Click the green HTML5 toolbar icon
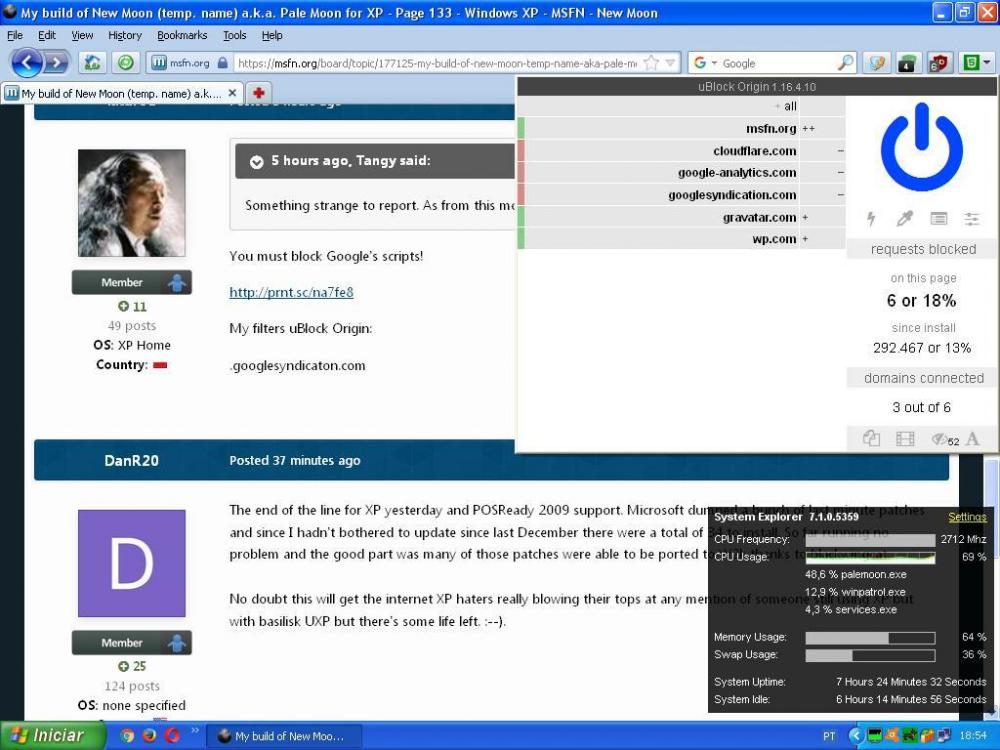1000x750 pixels. click(970, 62)
